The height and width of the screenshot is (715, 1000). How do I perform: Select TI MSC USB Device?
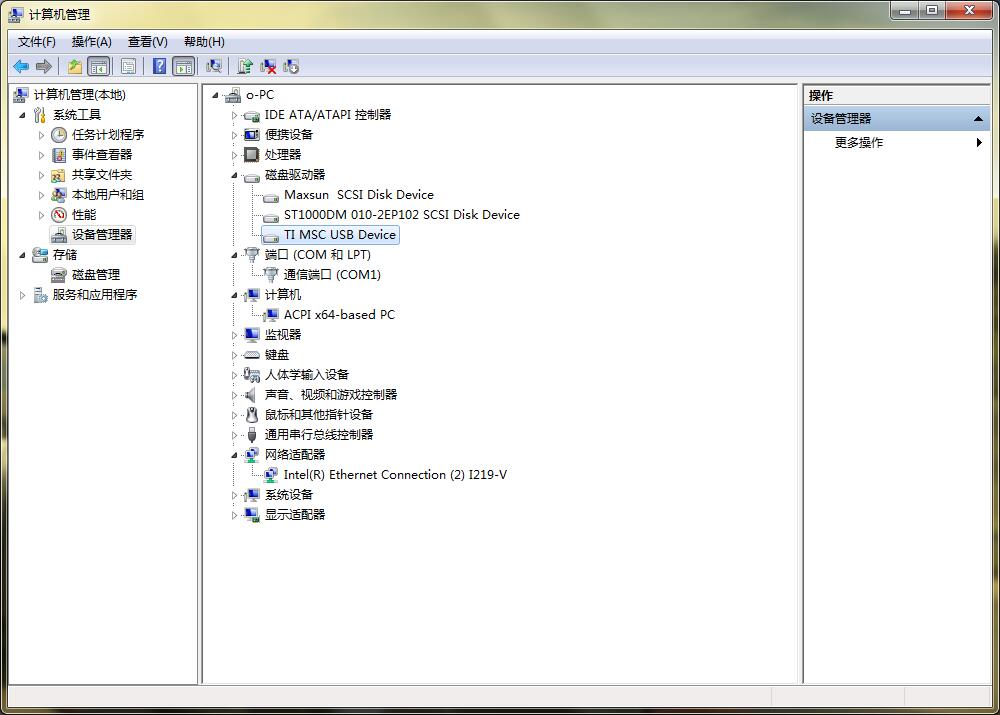(340, 235)
